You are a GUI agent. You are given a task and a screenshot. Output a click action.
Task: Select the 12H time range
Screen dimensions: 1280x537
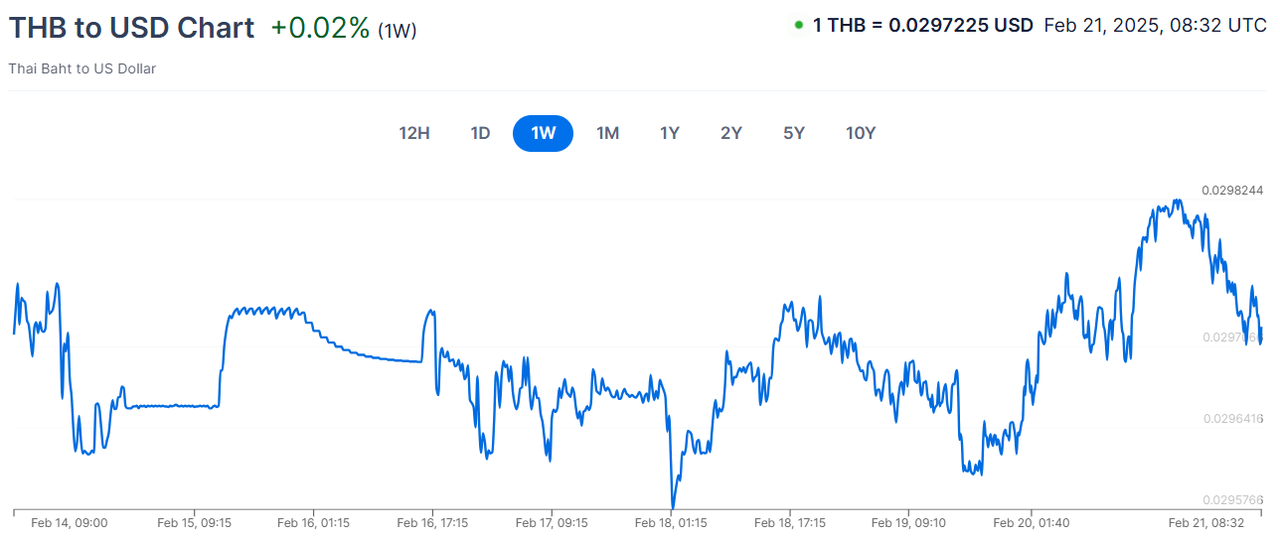coord(414,134)
